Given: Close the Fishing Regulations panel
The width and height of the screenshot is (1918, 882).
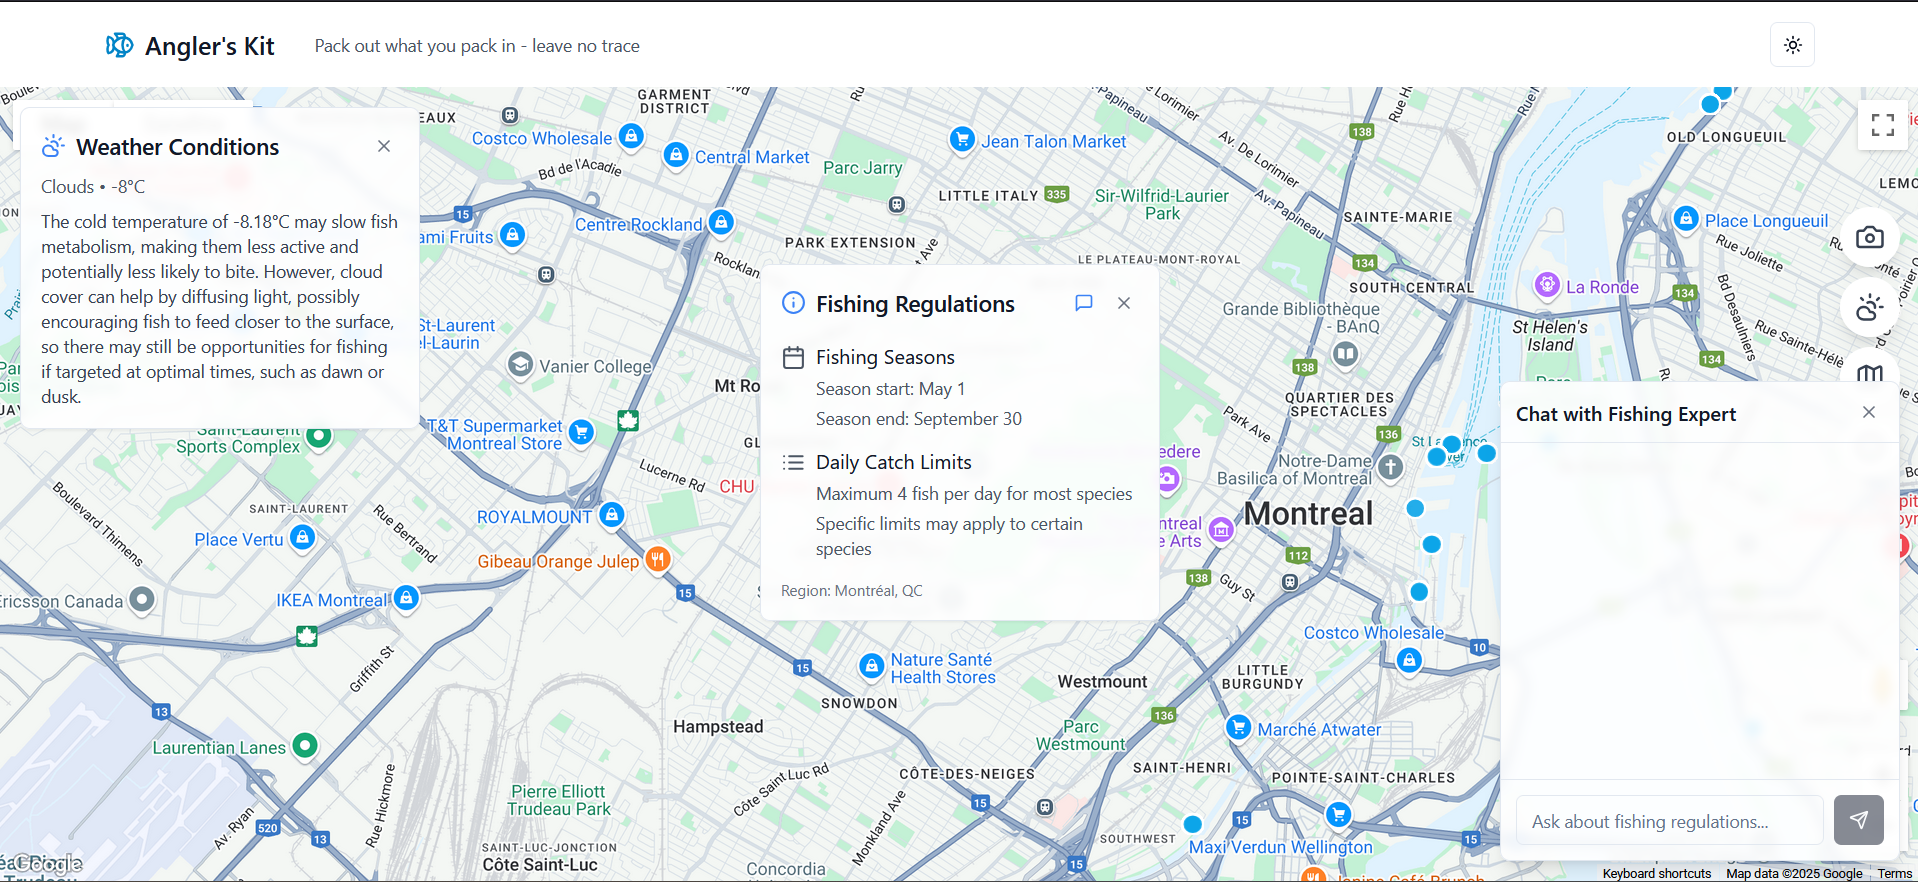Looking at the screenshot, I should pyautogui.click(x=1124, y=303).
